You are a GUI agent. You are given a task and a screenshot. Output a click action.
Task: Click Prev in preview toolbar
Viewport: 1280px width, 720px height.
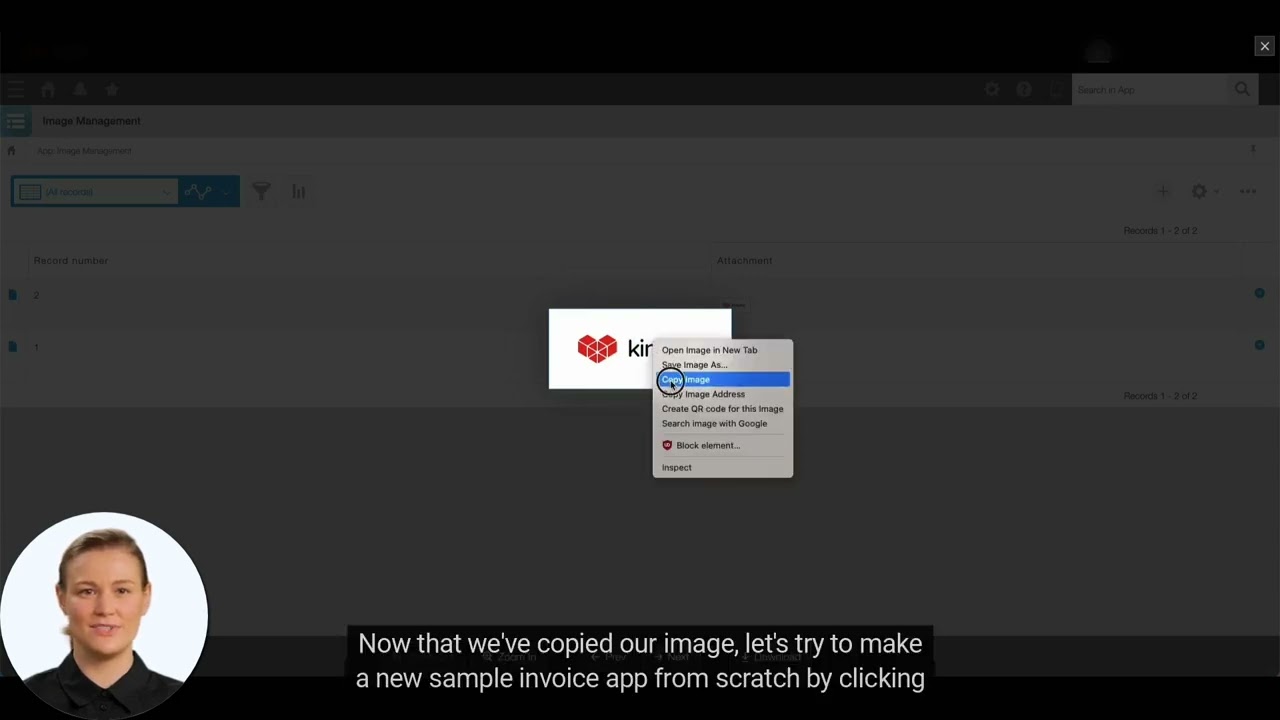point(608,657)
